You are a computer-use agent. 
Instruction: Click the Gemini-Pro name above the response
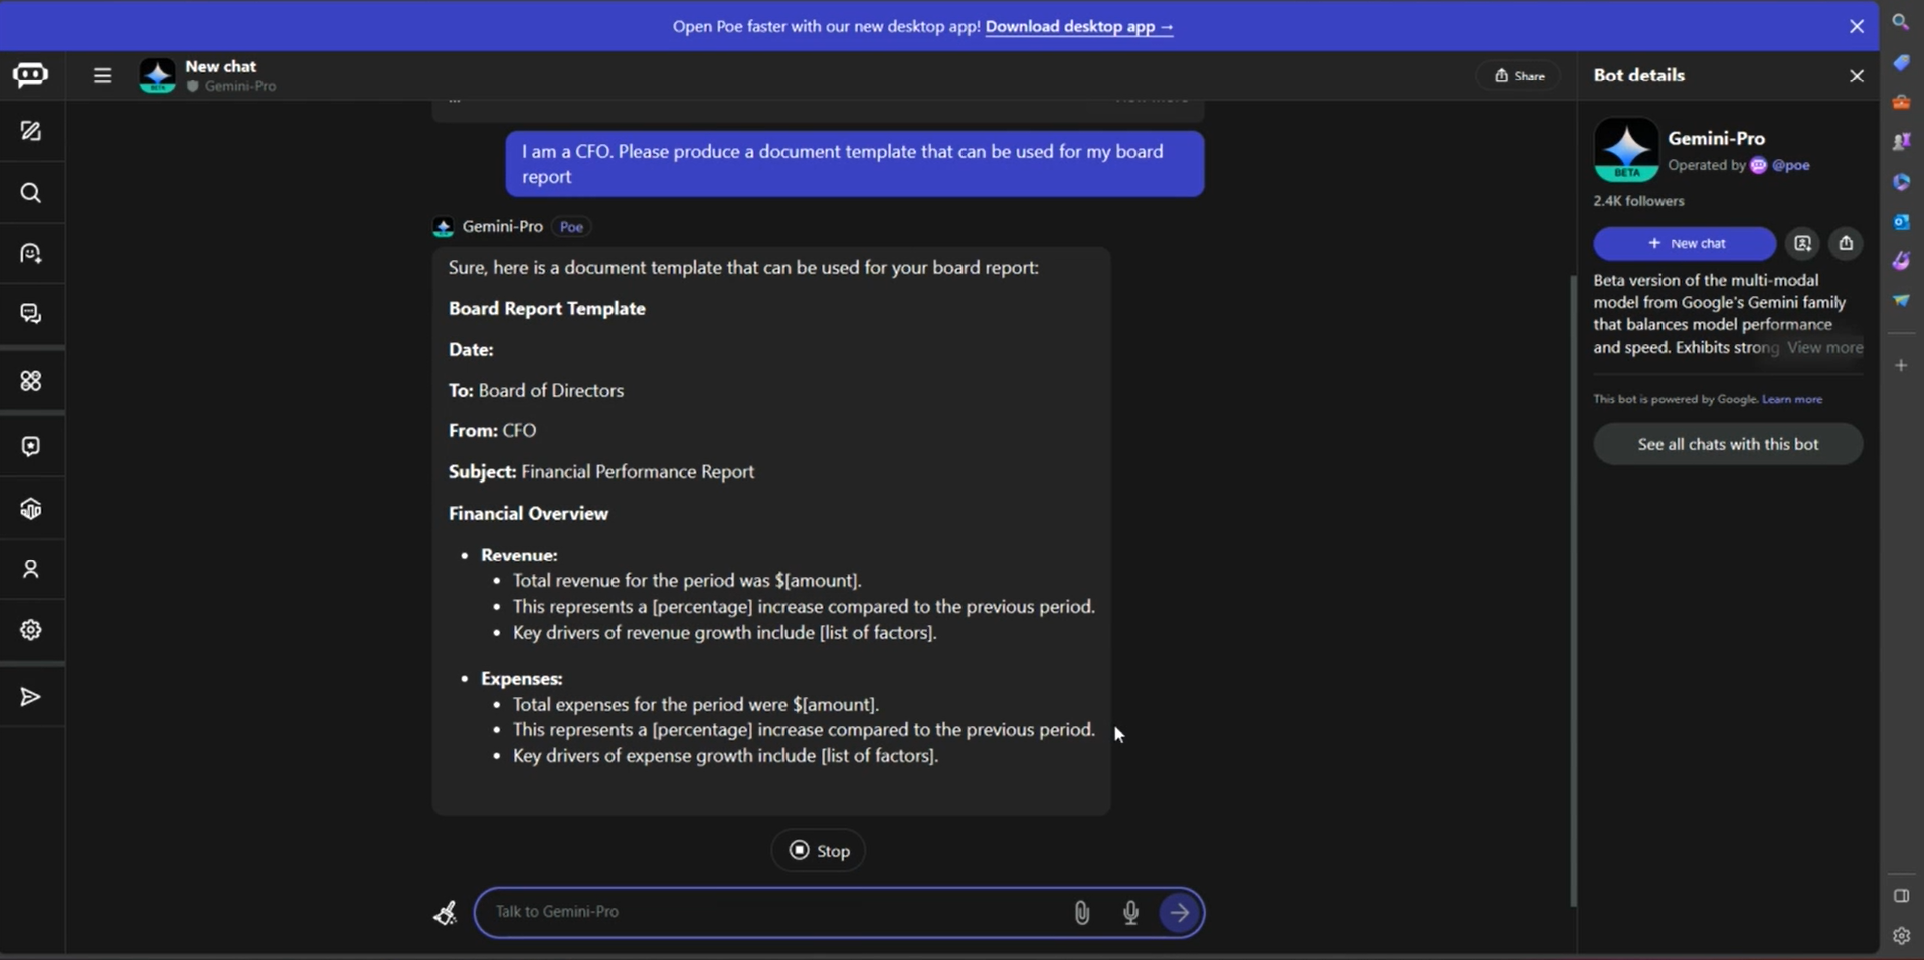[502, 226]
